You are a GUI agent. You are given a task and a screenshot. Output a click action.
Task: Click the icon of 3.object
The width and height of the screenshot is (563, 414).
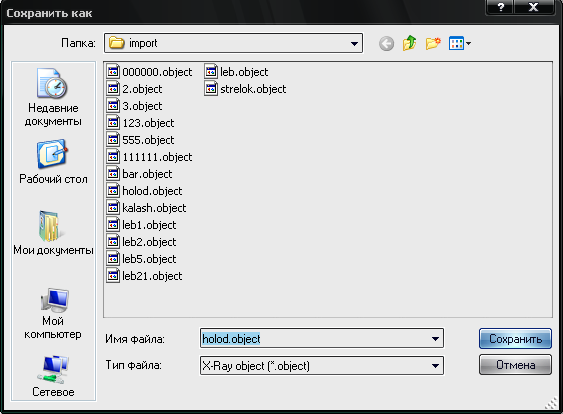tap(113, 106)
